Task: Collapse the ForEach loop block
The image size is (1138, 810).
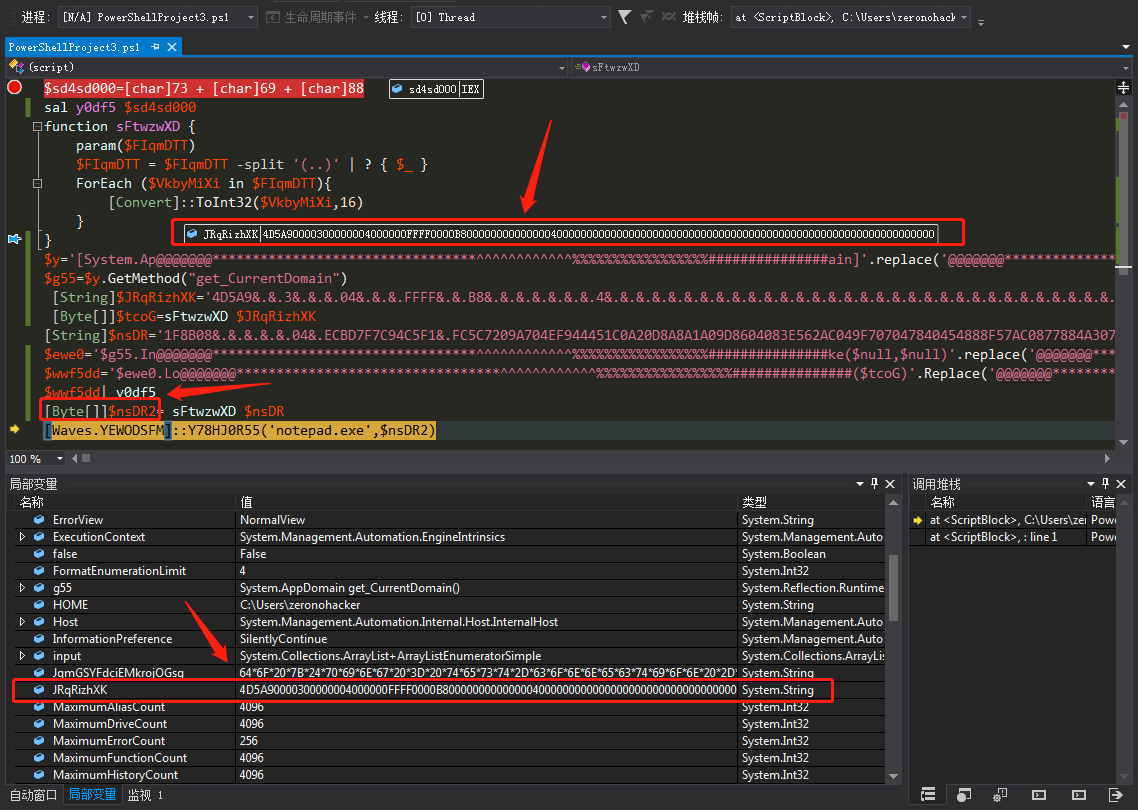Action: tap(37, 184)
